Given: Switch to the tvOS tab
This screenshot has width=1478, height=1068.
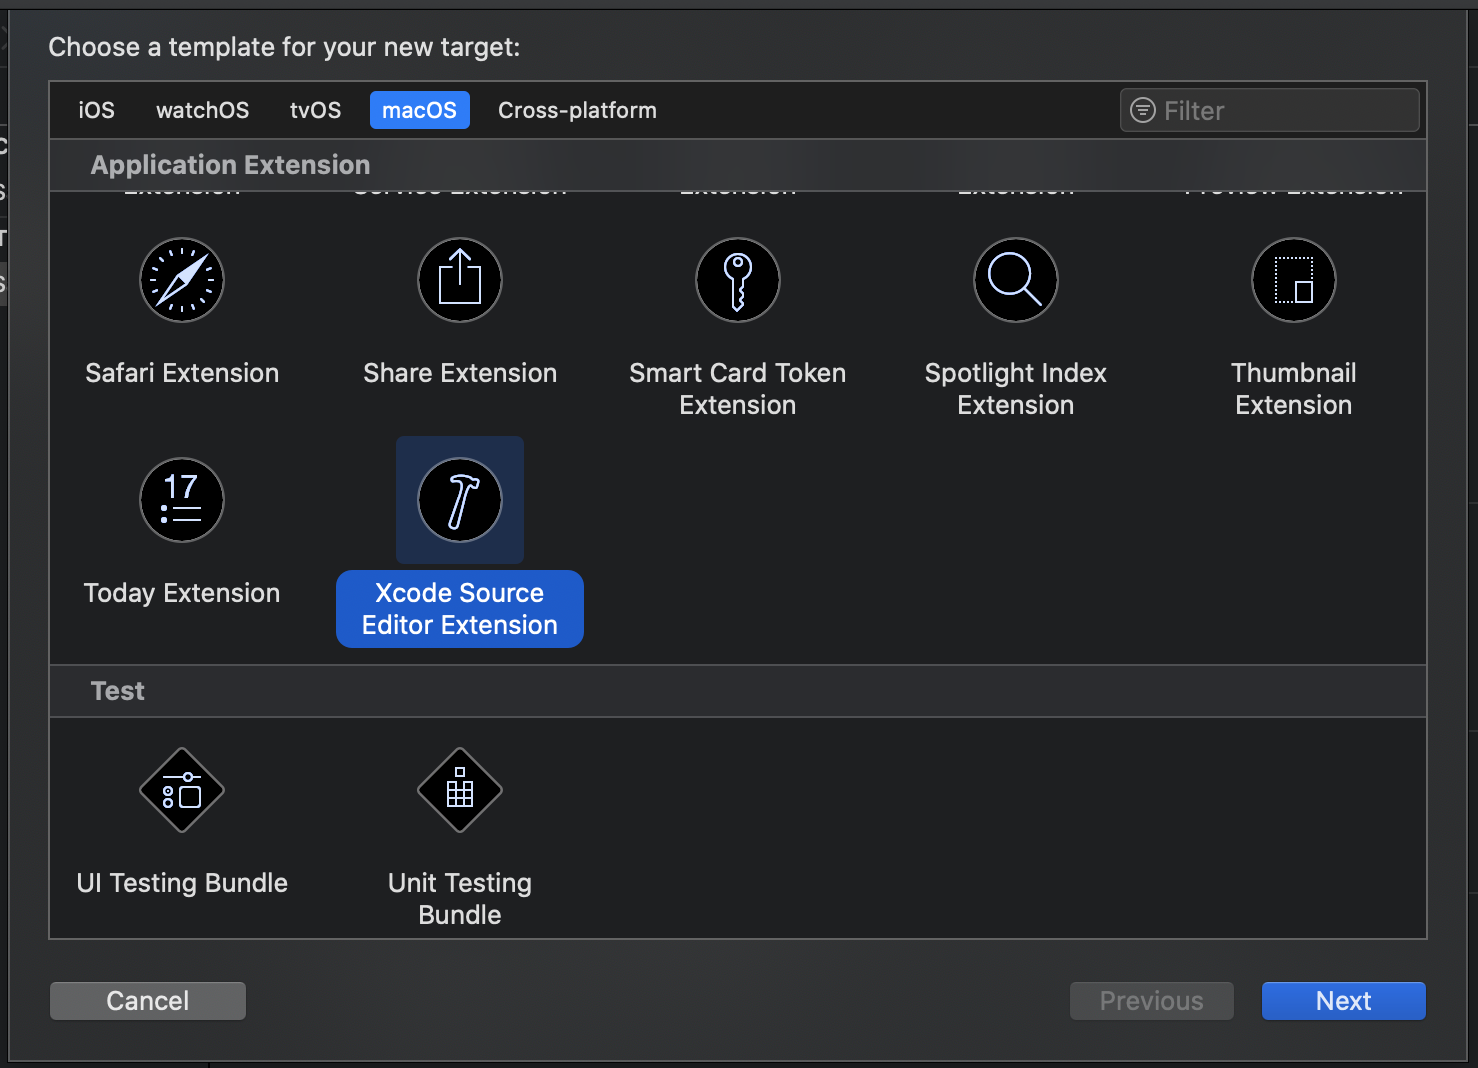Looking at the screenshot, I should click(316, 110).
